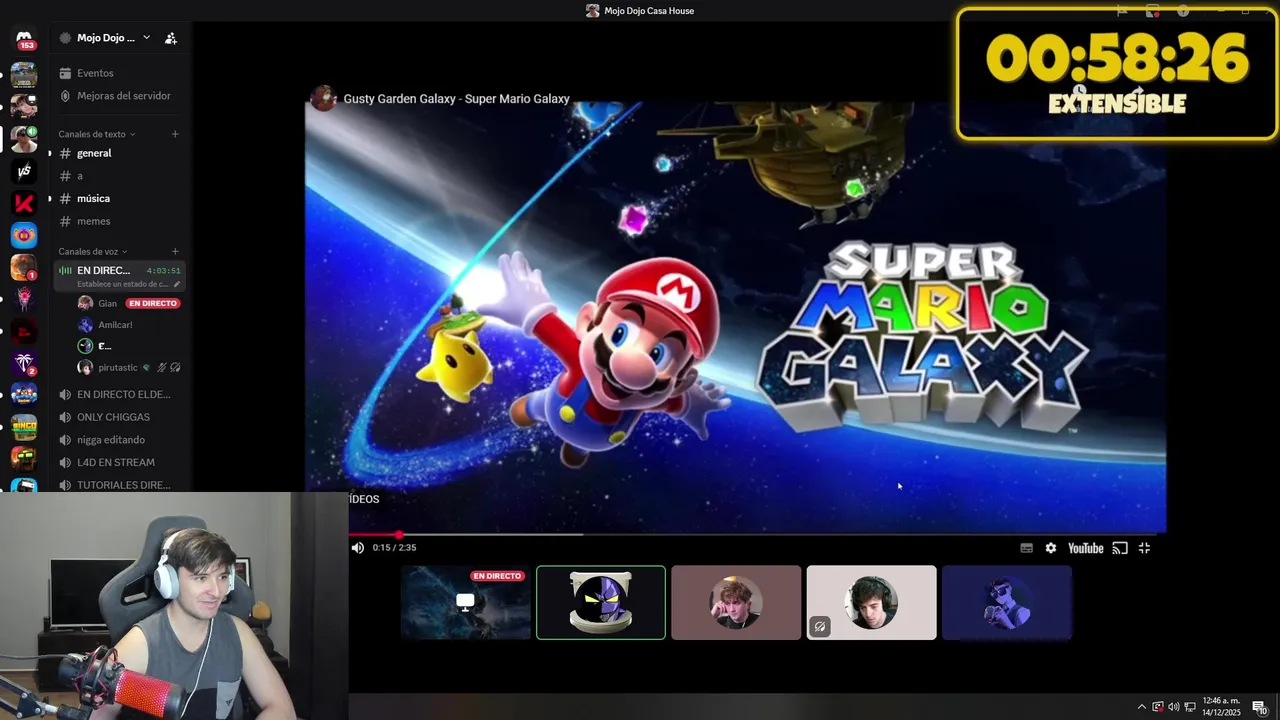Toggle subtitles on the YouTube player
The image size is (1280, 720).
[1026, 548]
